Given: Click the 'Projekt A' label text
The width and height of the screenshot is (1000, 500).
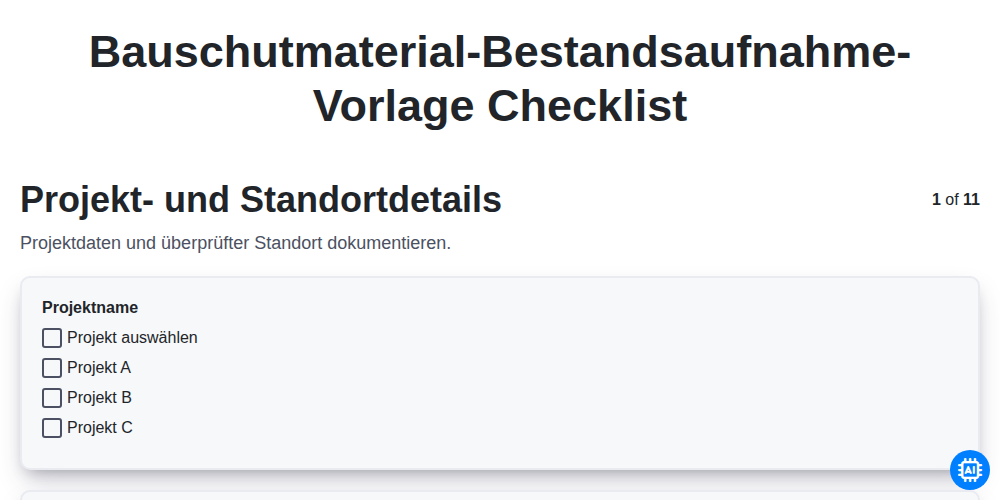Looking at the screenshot, I should 99,367.
